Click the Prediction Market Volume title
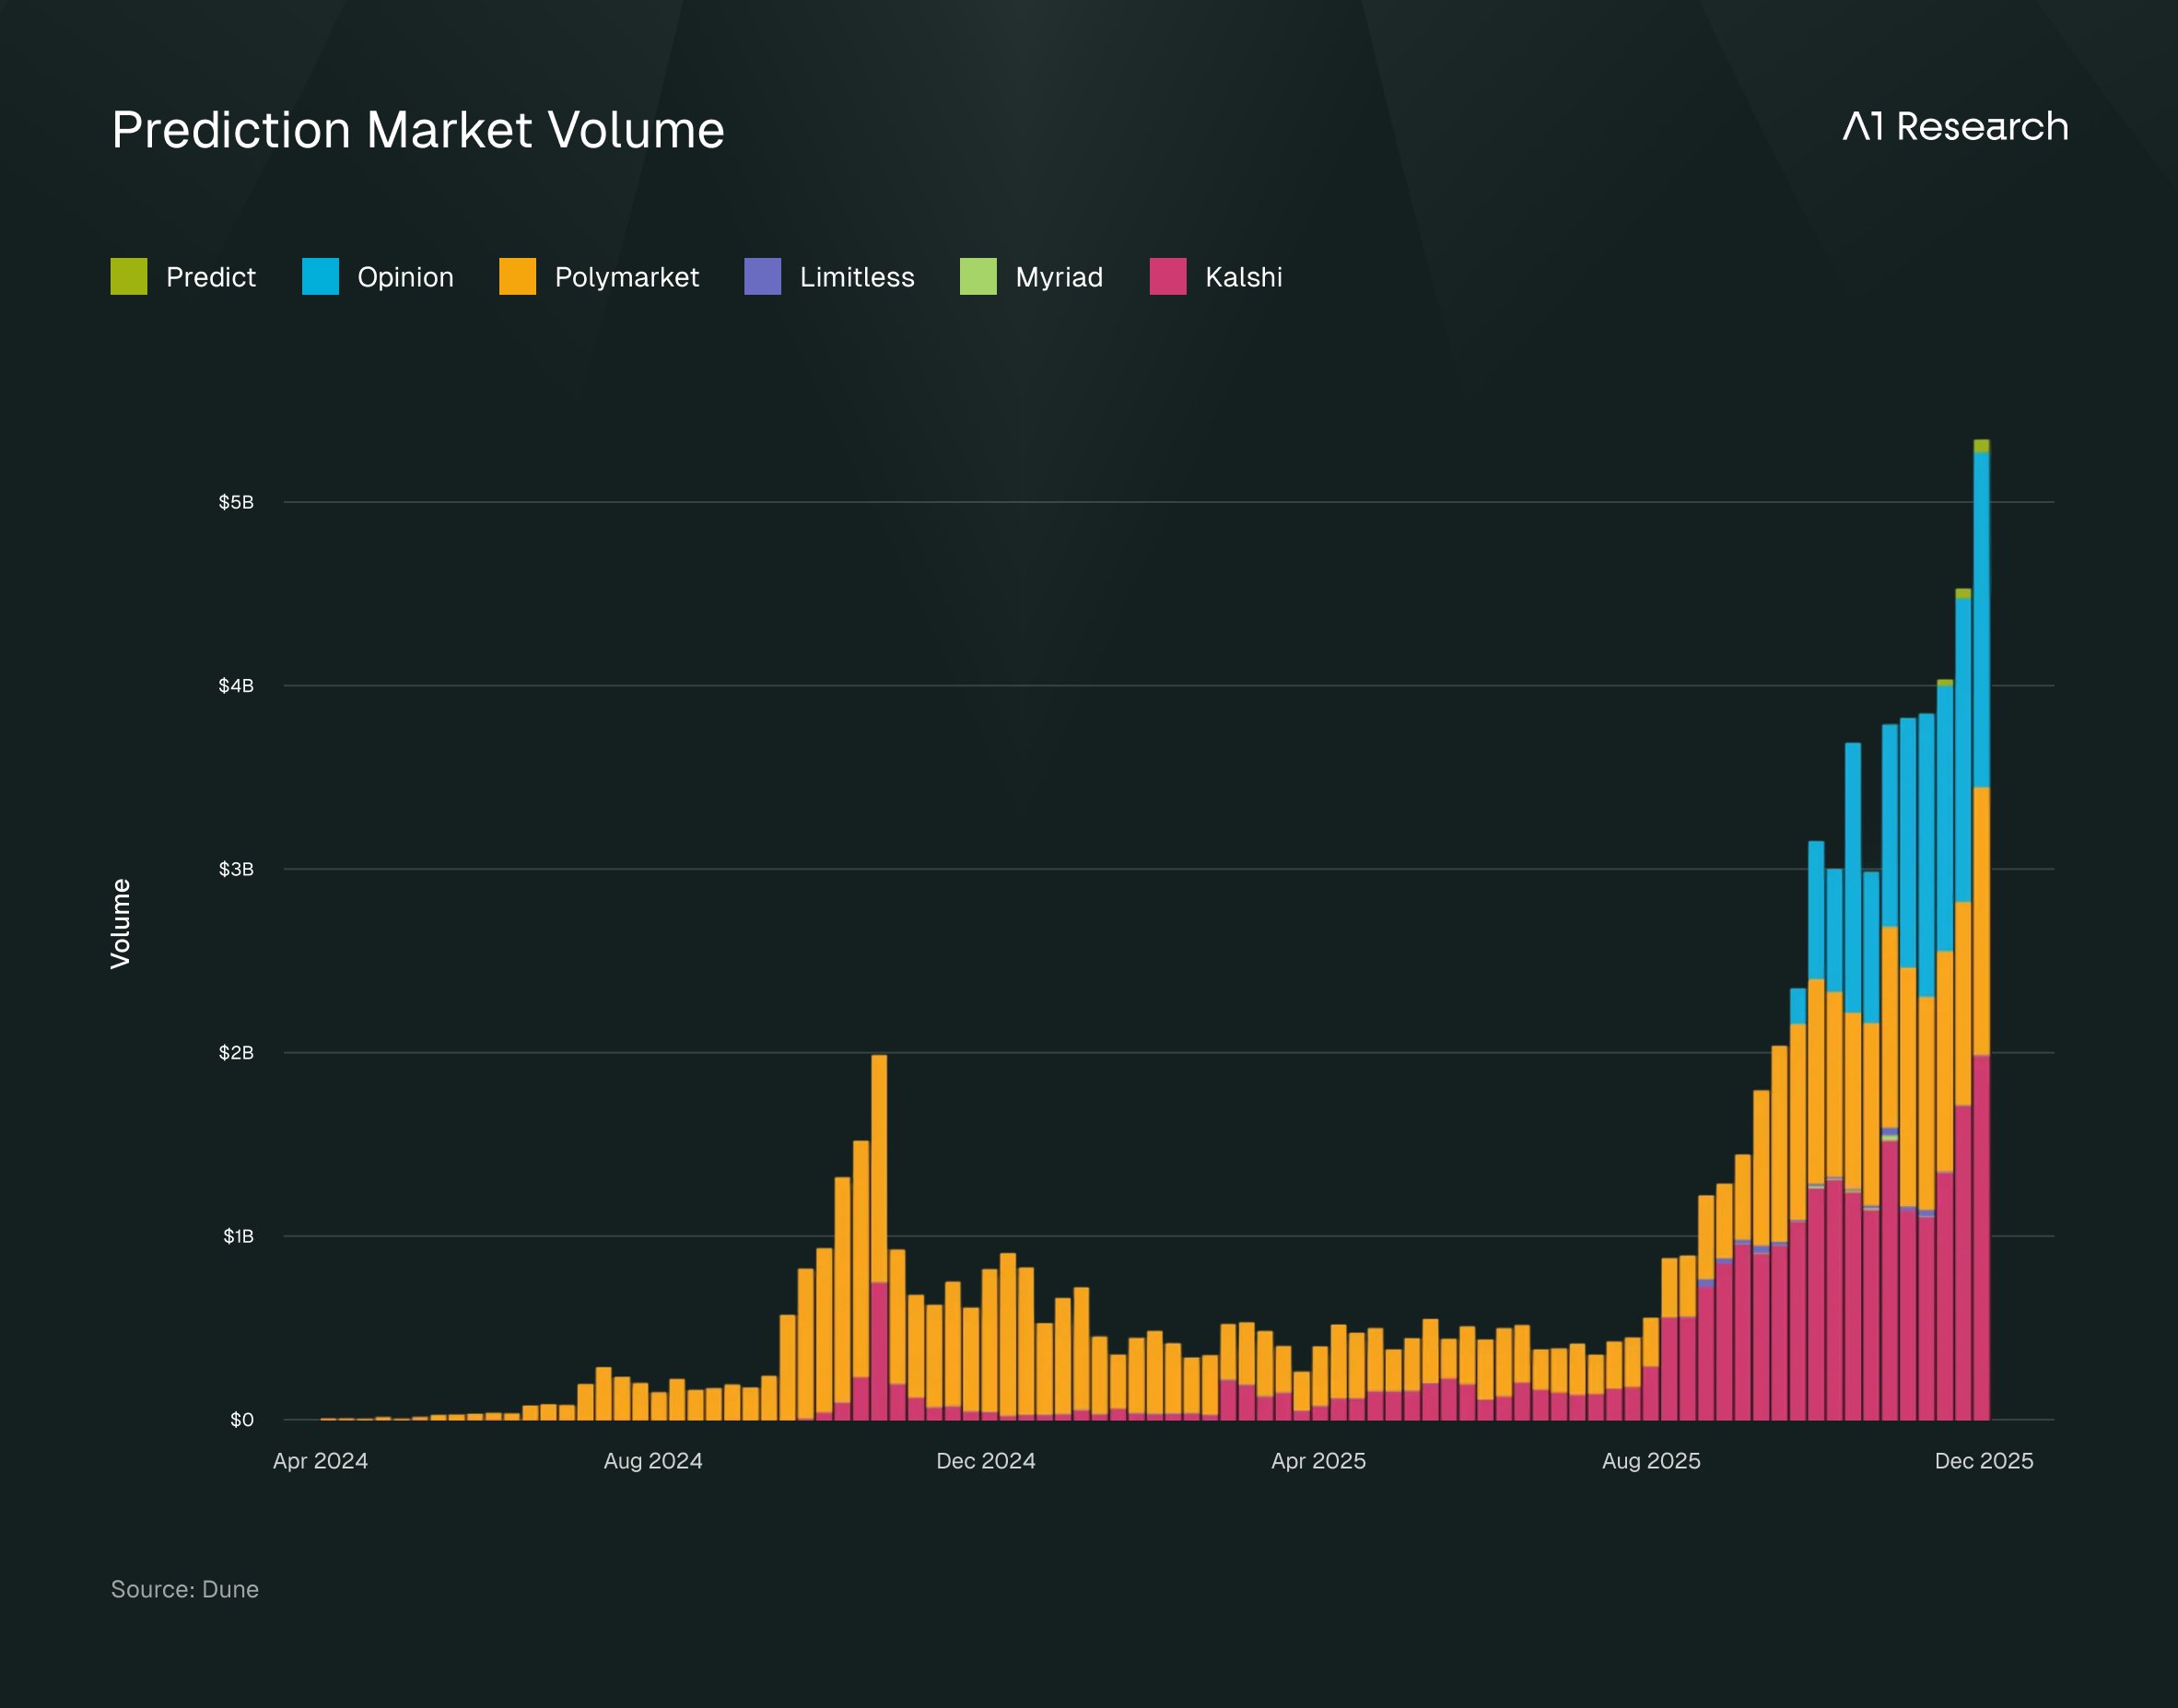This screenshot has height=1708, width=2178. [418, 130]
